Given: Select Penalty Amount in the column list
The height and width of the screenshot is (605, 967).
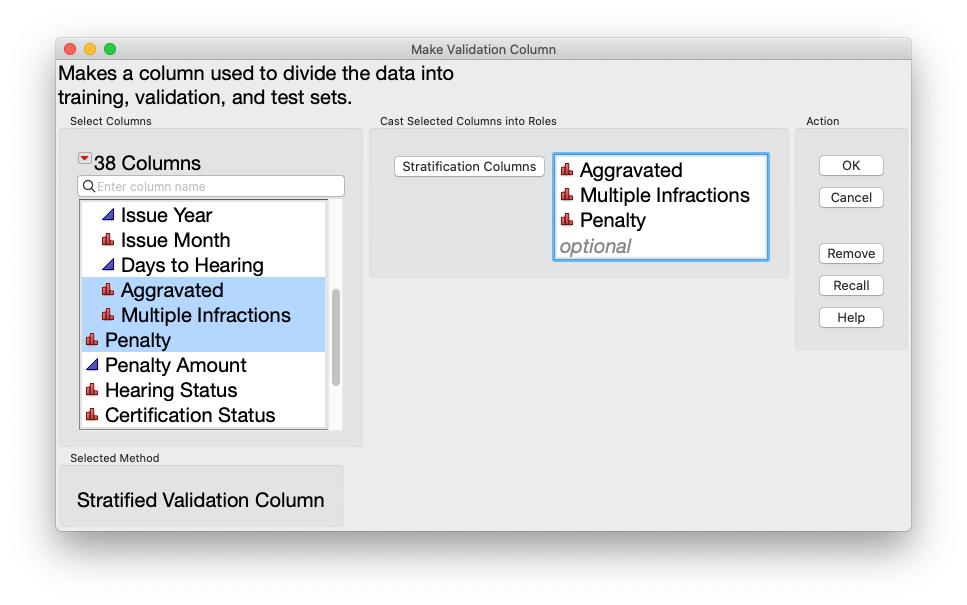Looking at the screenshot, I should click(x=175, y=365).
